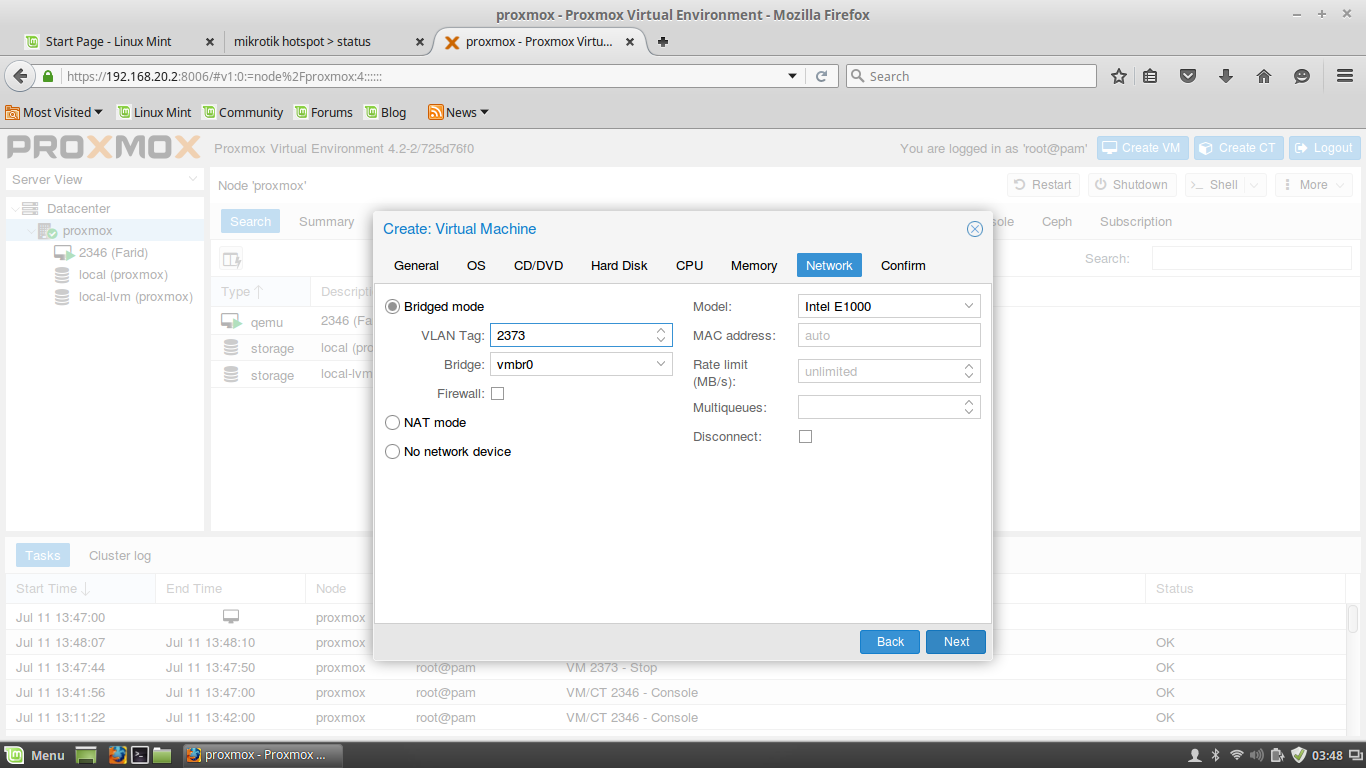Image resolution: width=1366 pixels, height=768 pixels.
Task: Log out with the Logout button
Action: (1324, 148)
